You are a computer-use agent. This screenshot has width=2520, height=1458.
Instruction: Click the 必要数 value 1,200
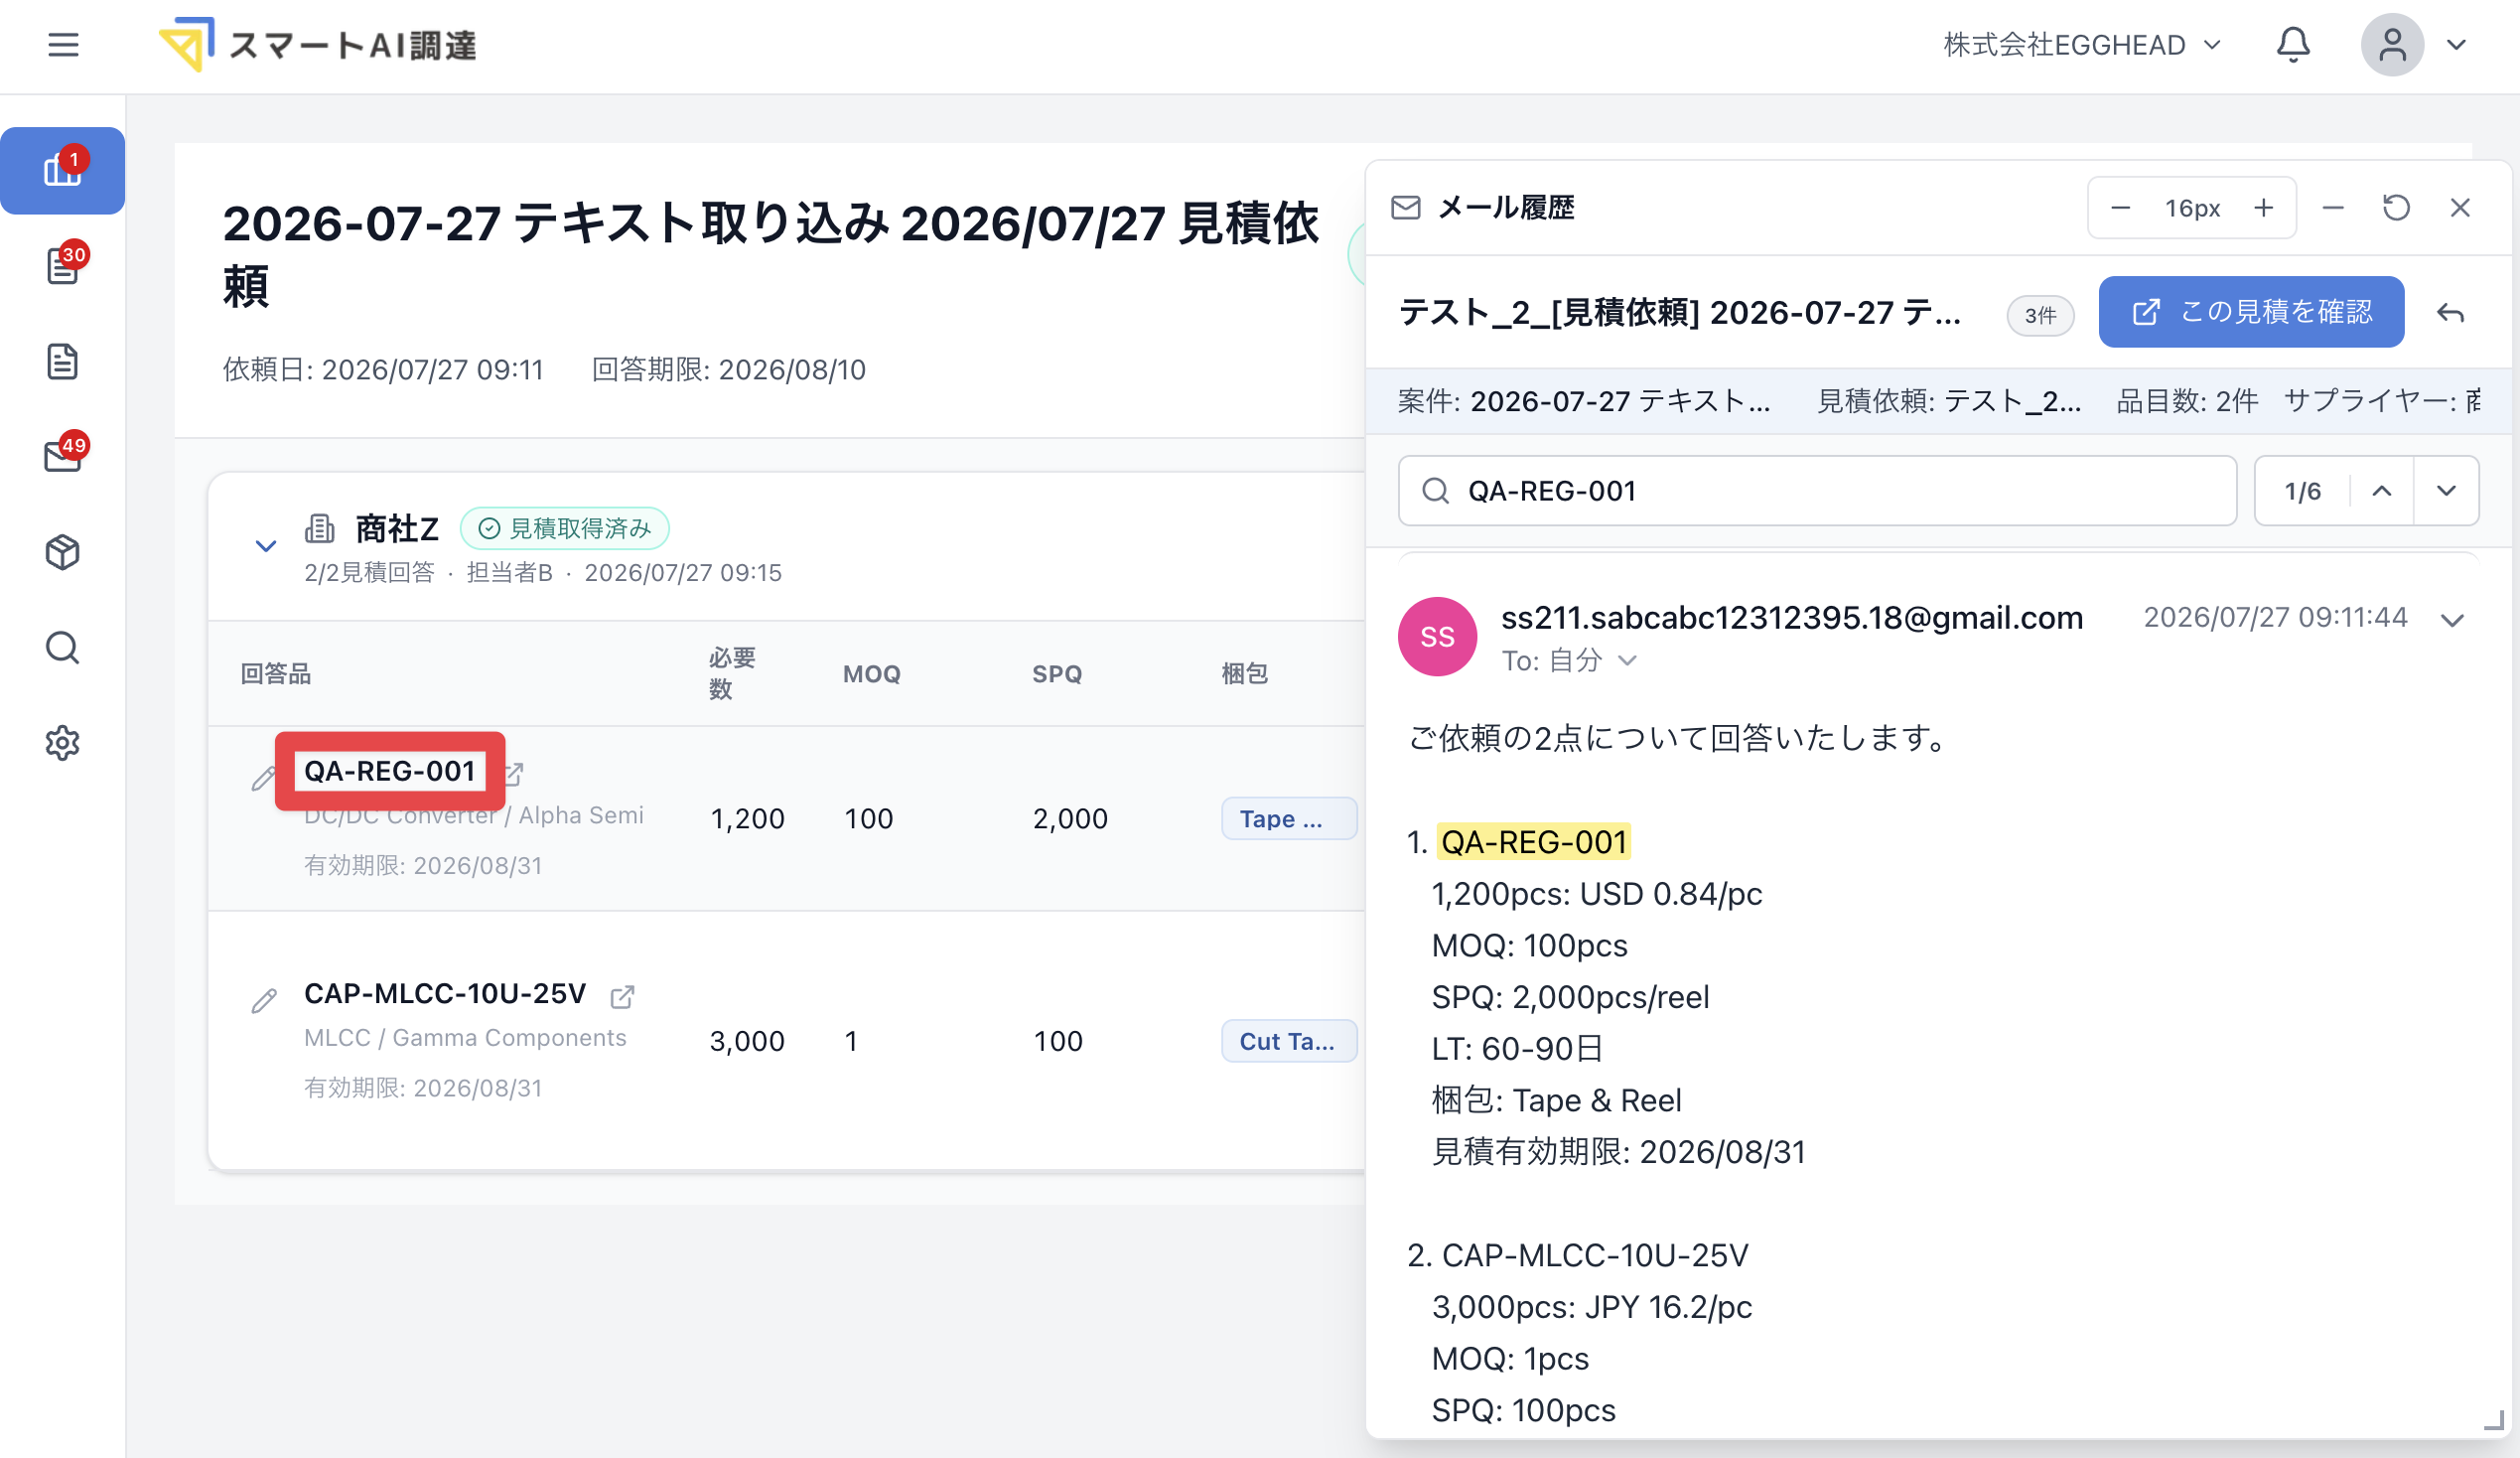747,819
